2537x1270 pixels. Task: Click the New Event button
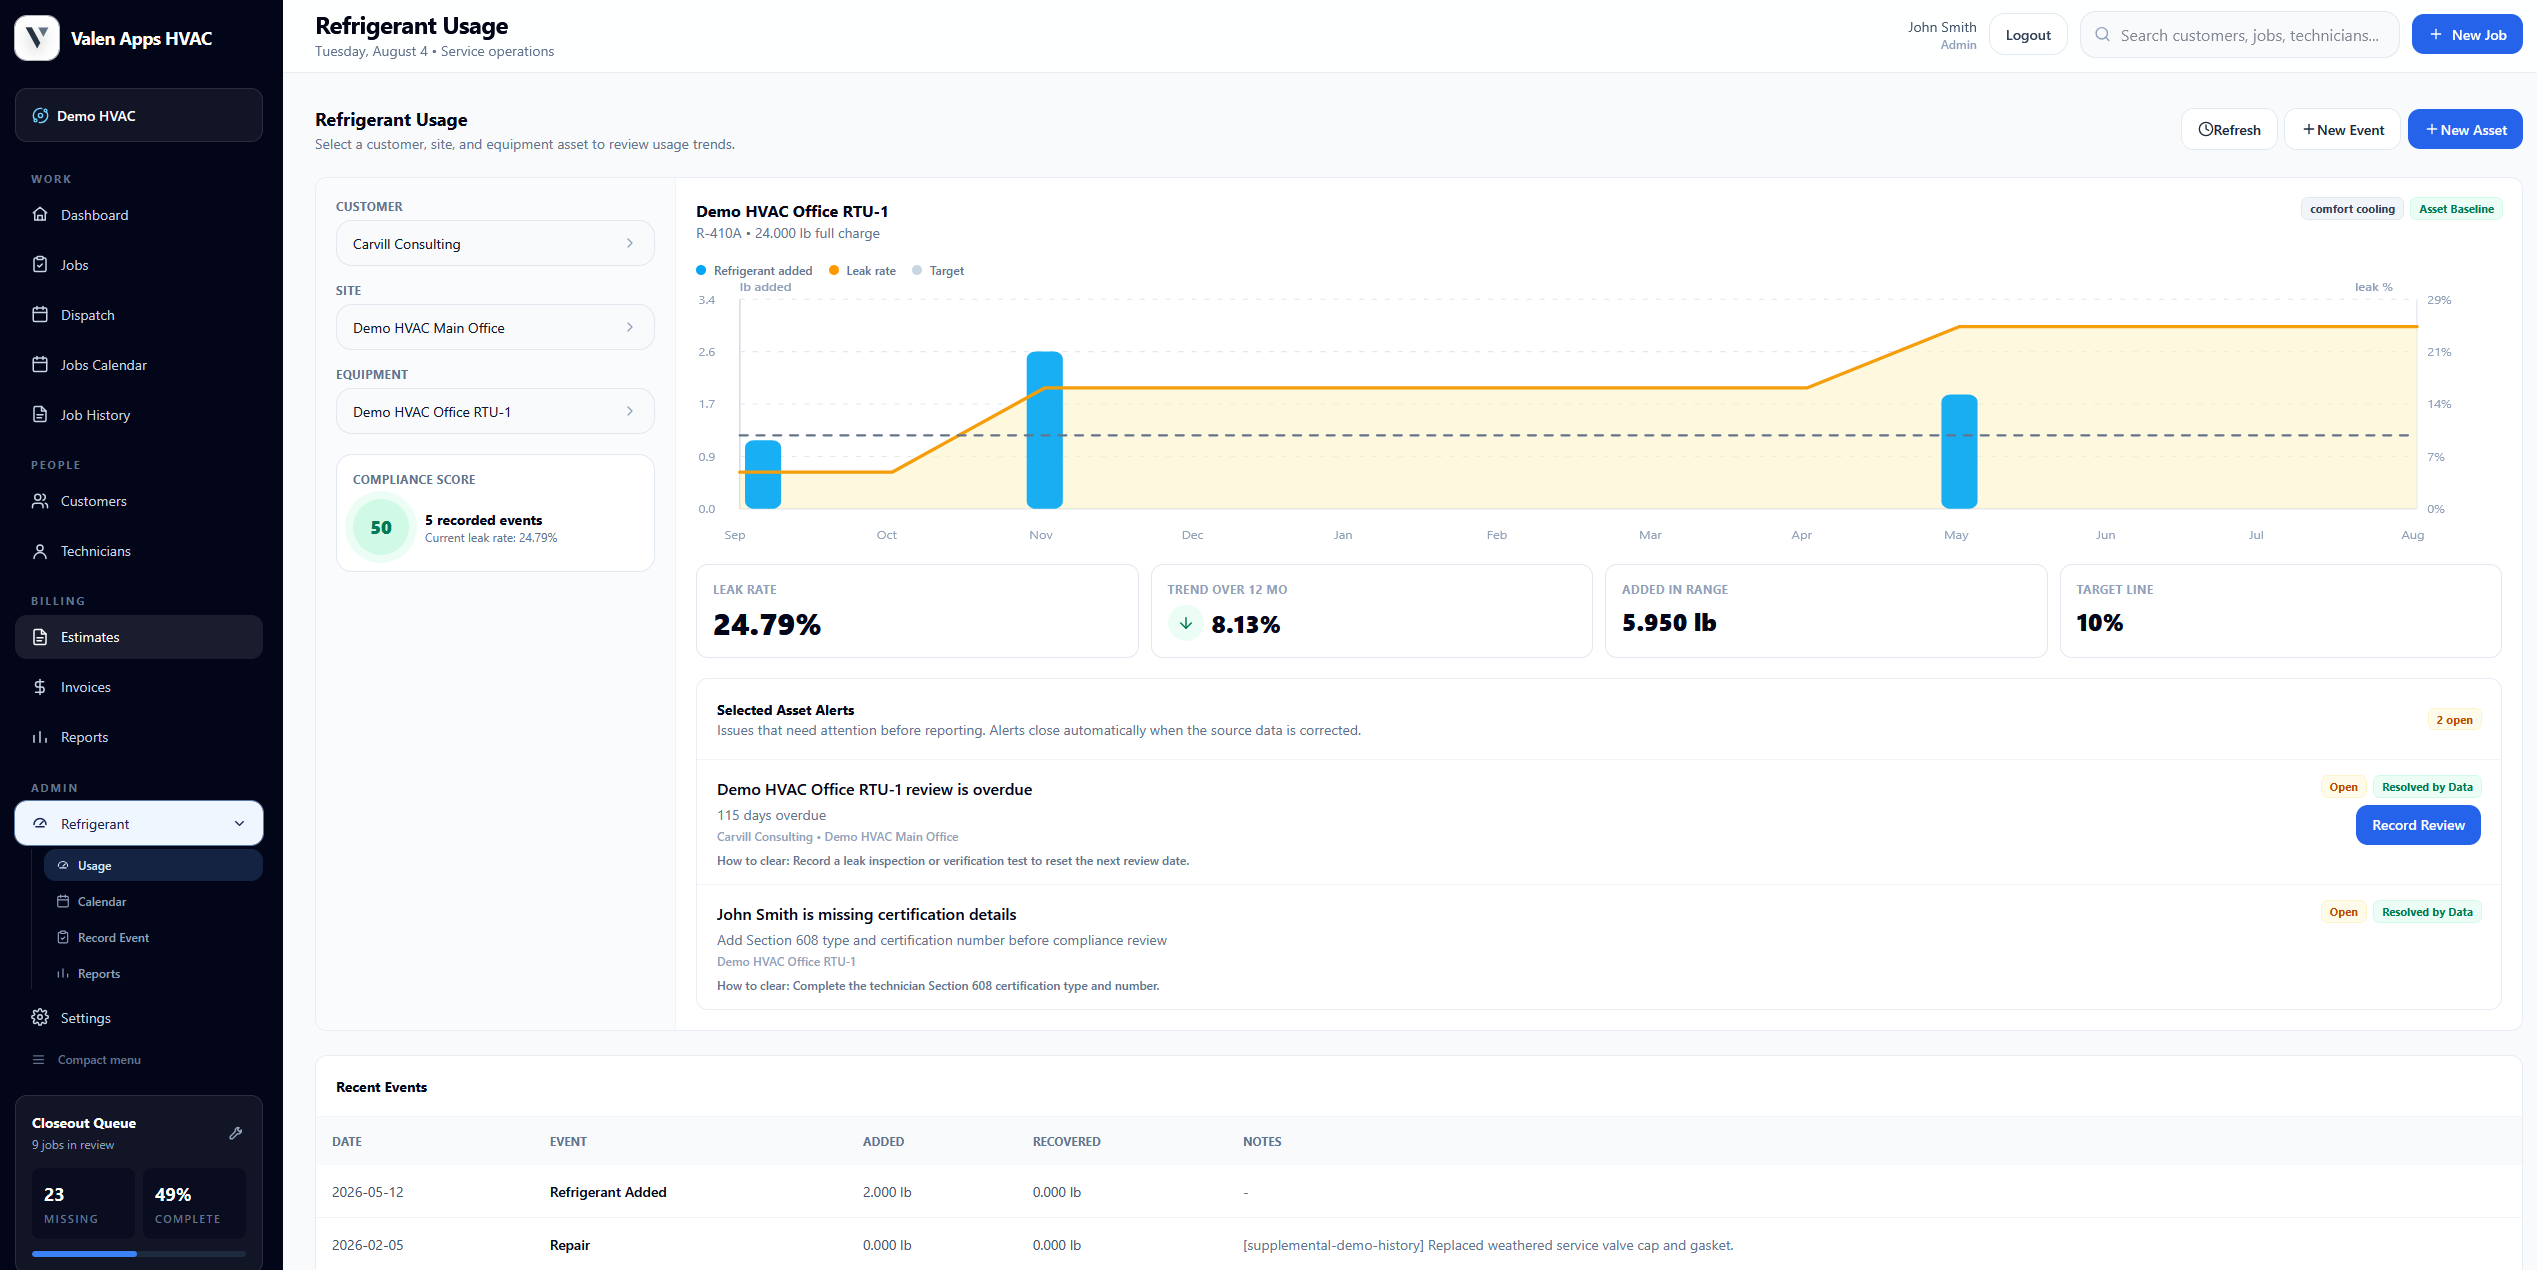tap(2342, 129)
